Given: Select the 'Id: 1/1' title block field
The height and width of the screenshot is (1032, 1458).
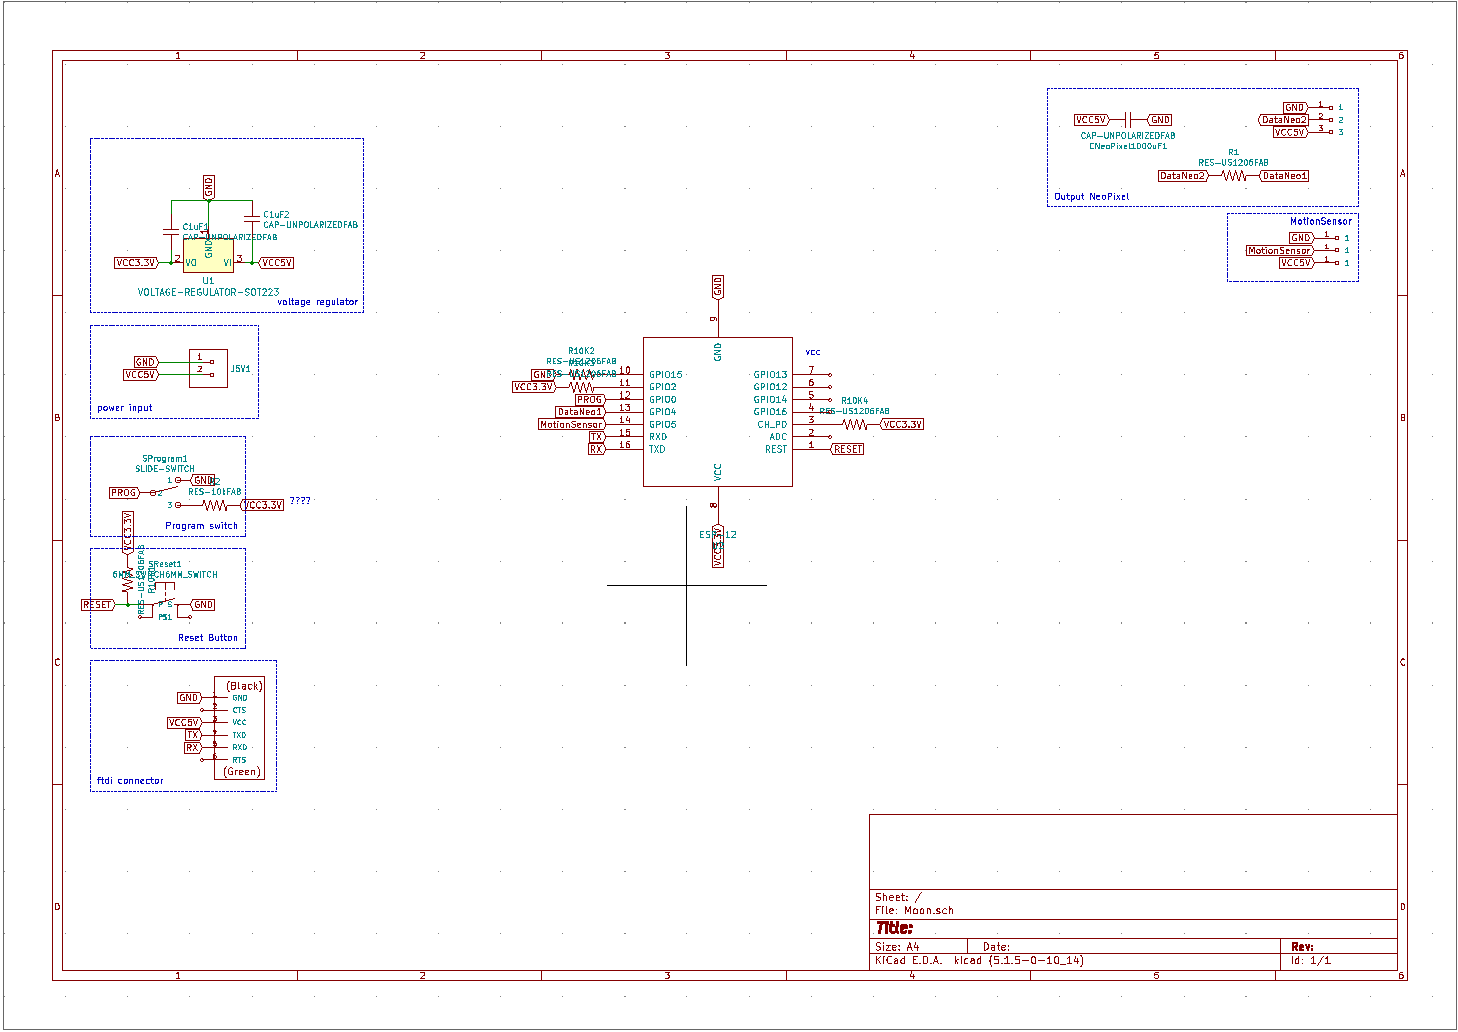Looking at the screenshot, I should 1311,961.
